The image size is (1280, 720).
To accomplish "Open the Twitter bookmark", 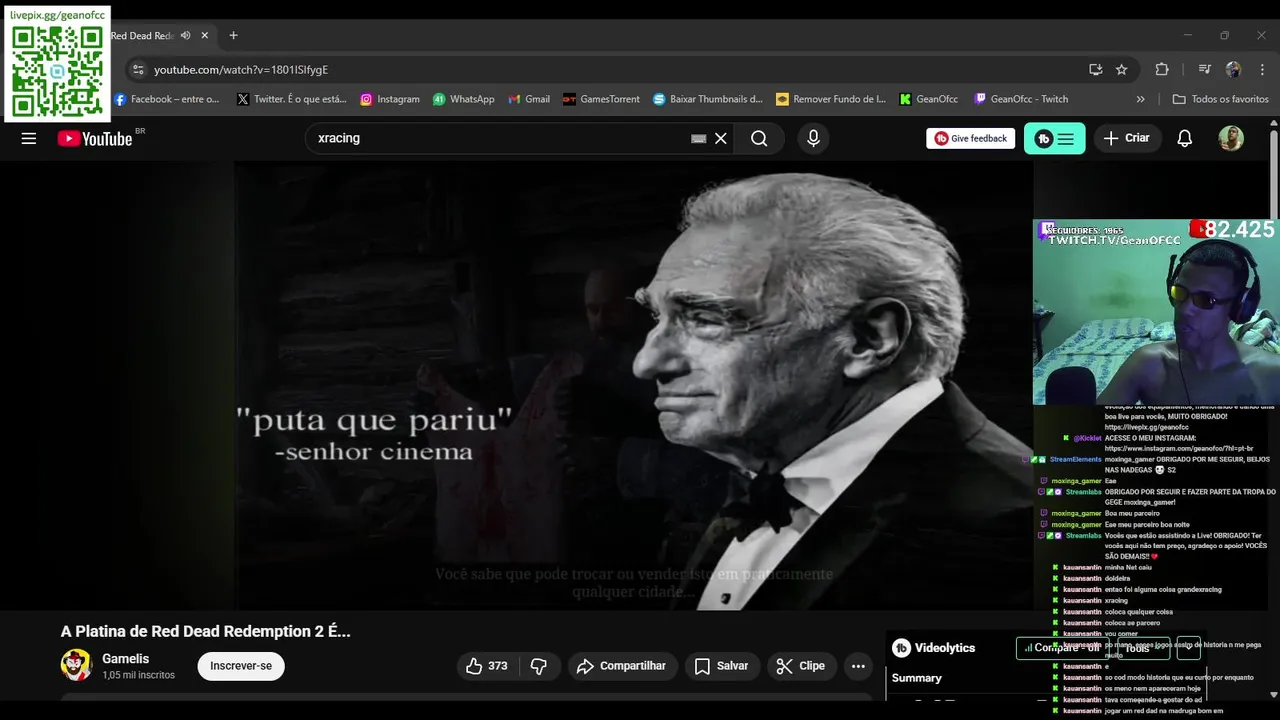I will pos(292,99).
